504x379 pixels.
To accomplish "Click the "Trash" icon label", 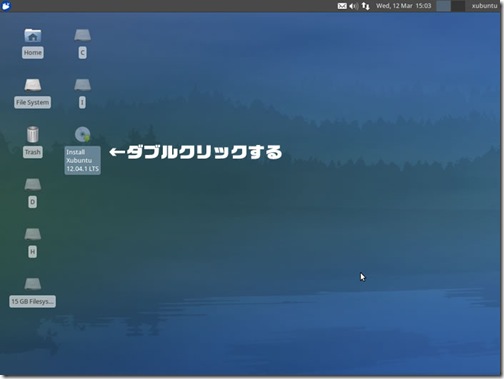I will click(x=33, y=152).
